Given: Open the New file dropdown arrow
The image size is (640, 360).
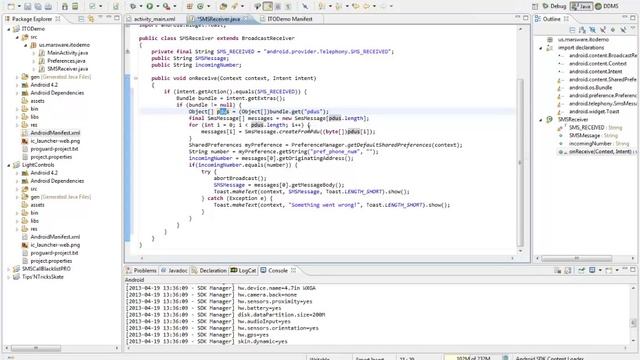Looking at the screenshot, I should click(x=19, y=7).
